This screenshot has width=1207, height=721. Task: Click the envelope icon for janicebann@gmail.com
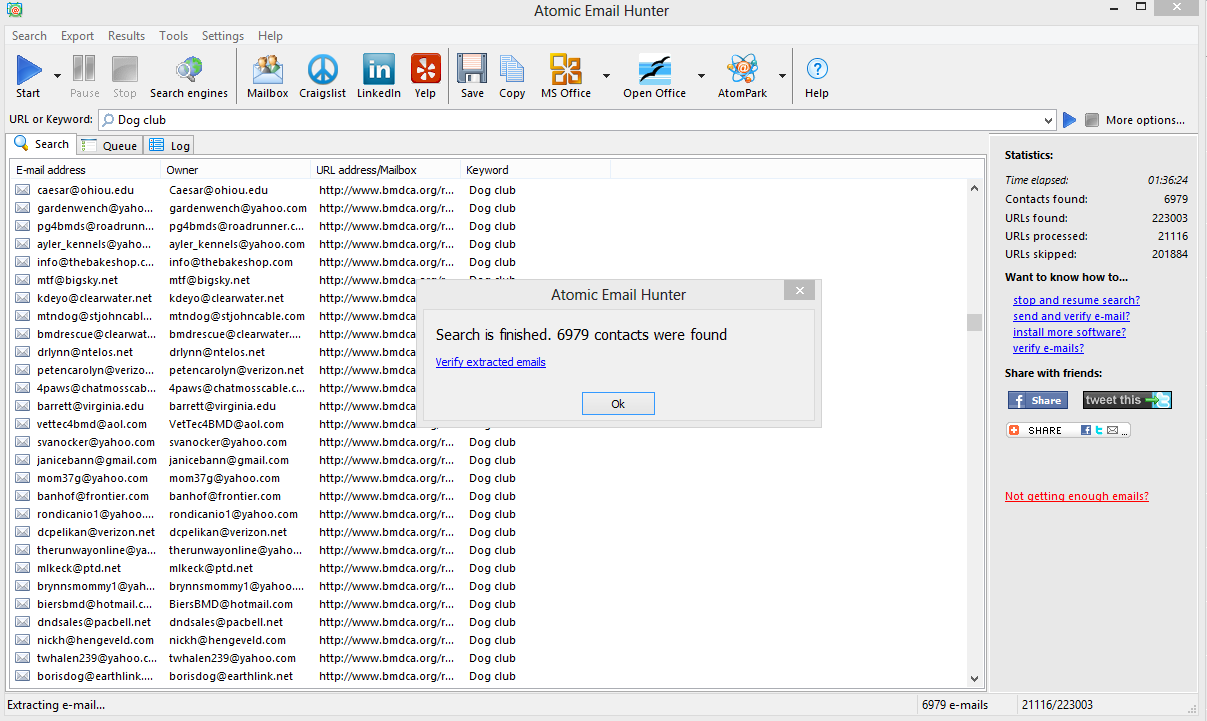pyautogui.click(x=23, y=460)
